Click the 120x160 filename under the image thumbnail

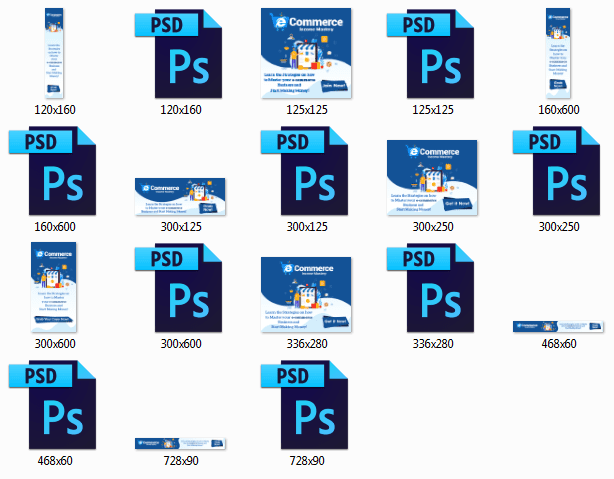[x=55, y=110]
